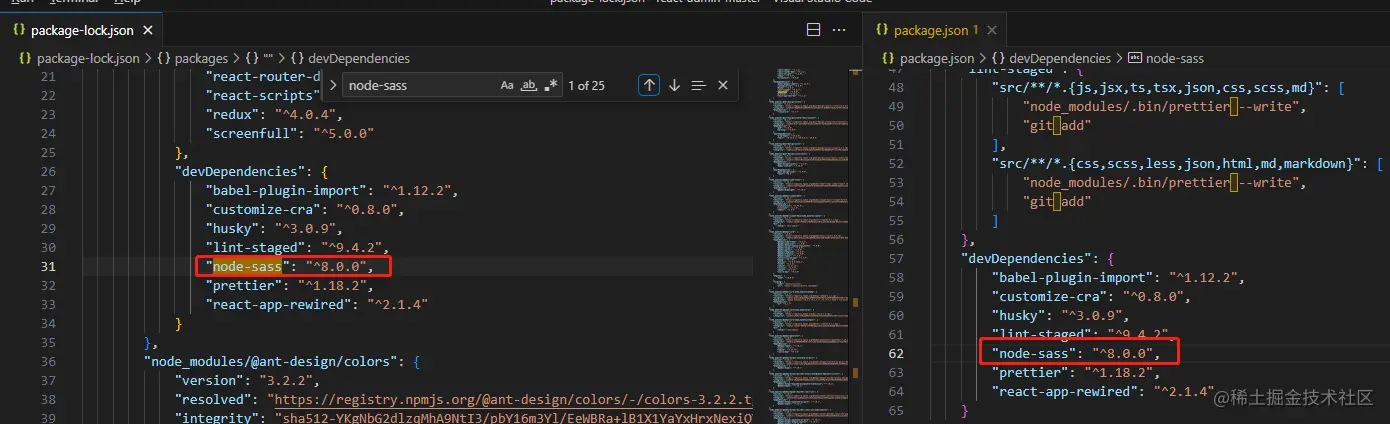The height and width of the screenshot is (424, 1390).
Task: Click the src css,scss,less glob on line 52
Action: tap(1179, 163)
